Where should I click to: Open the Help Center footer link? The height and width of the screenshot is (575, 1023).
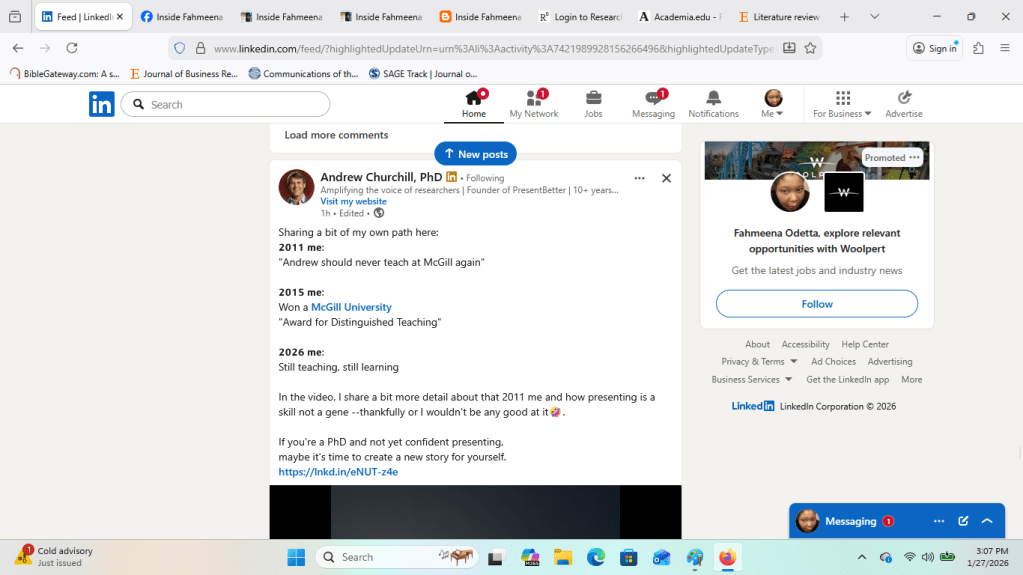[x=864, y=344]
